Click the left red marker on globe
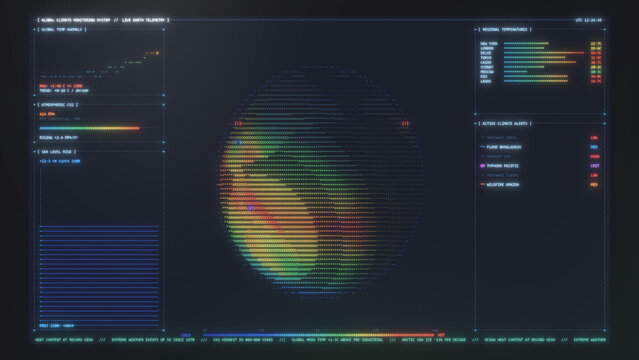Viewport: 639px width, 360px height. tap(238, 123)
